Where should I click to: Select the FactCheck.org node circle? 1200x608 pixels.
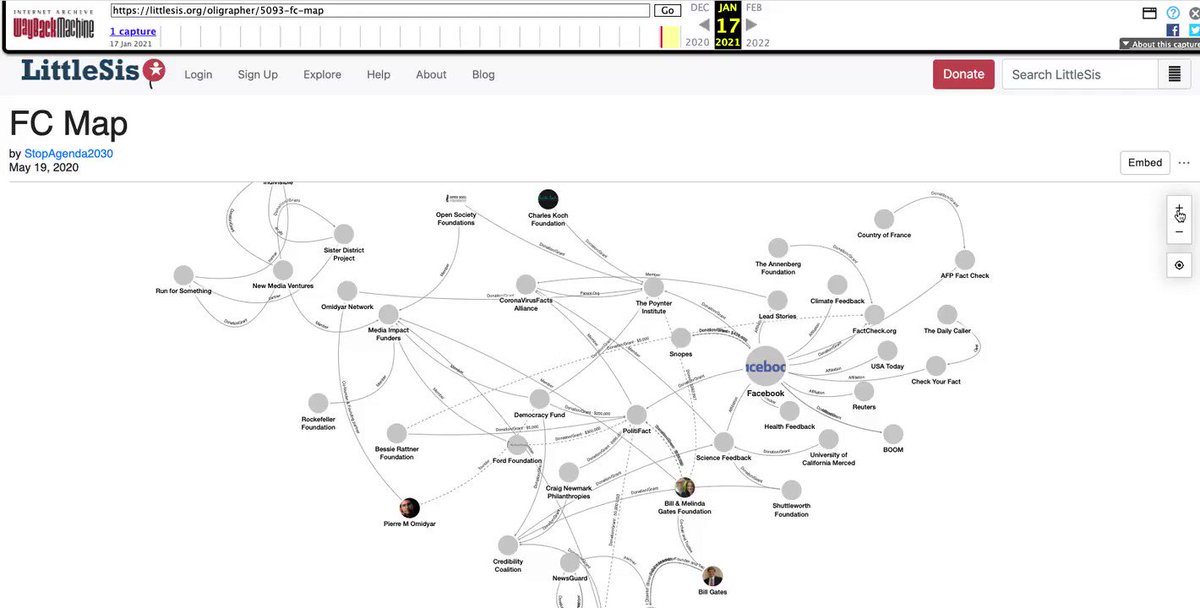point(874,315)
